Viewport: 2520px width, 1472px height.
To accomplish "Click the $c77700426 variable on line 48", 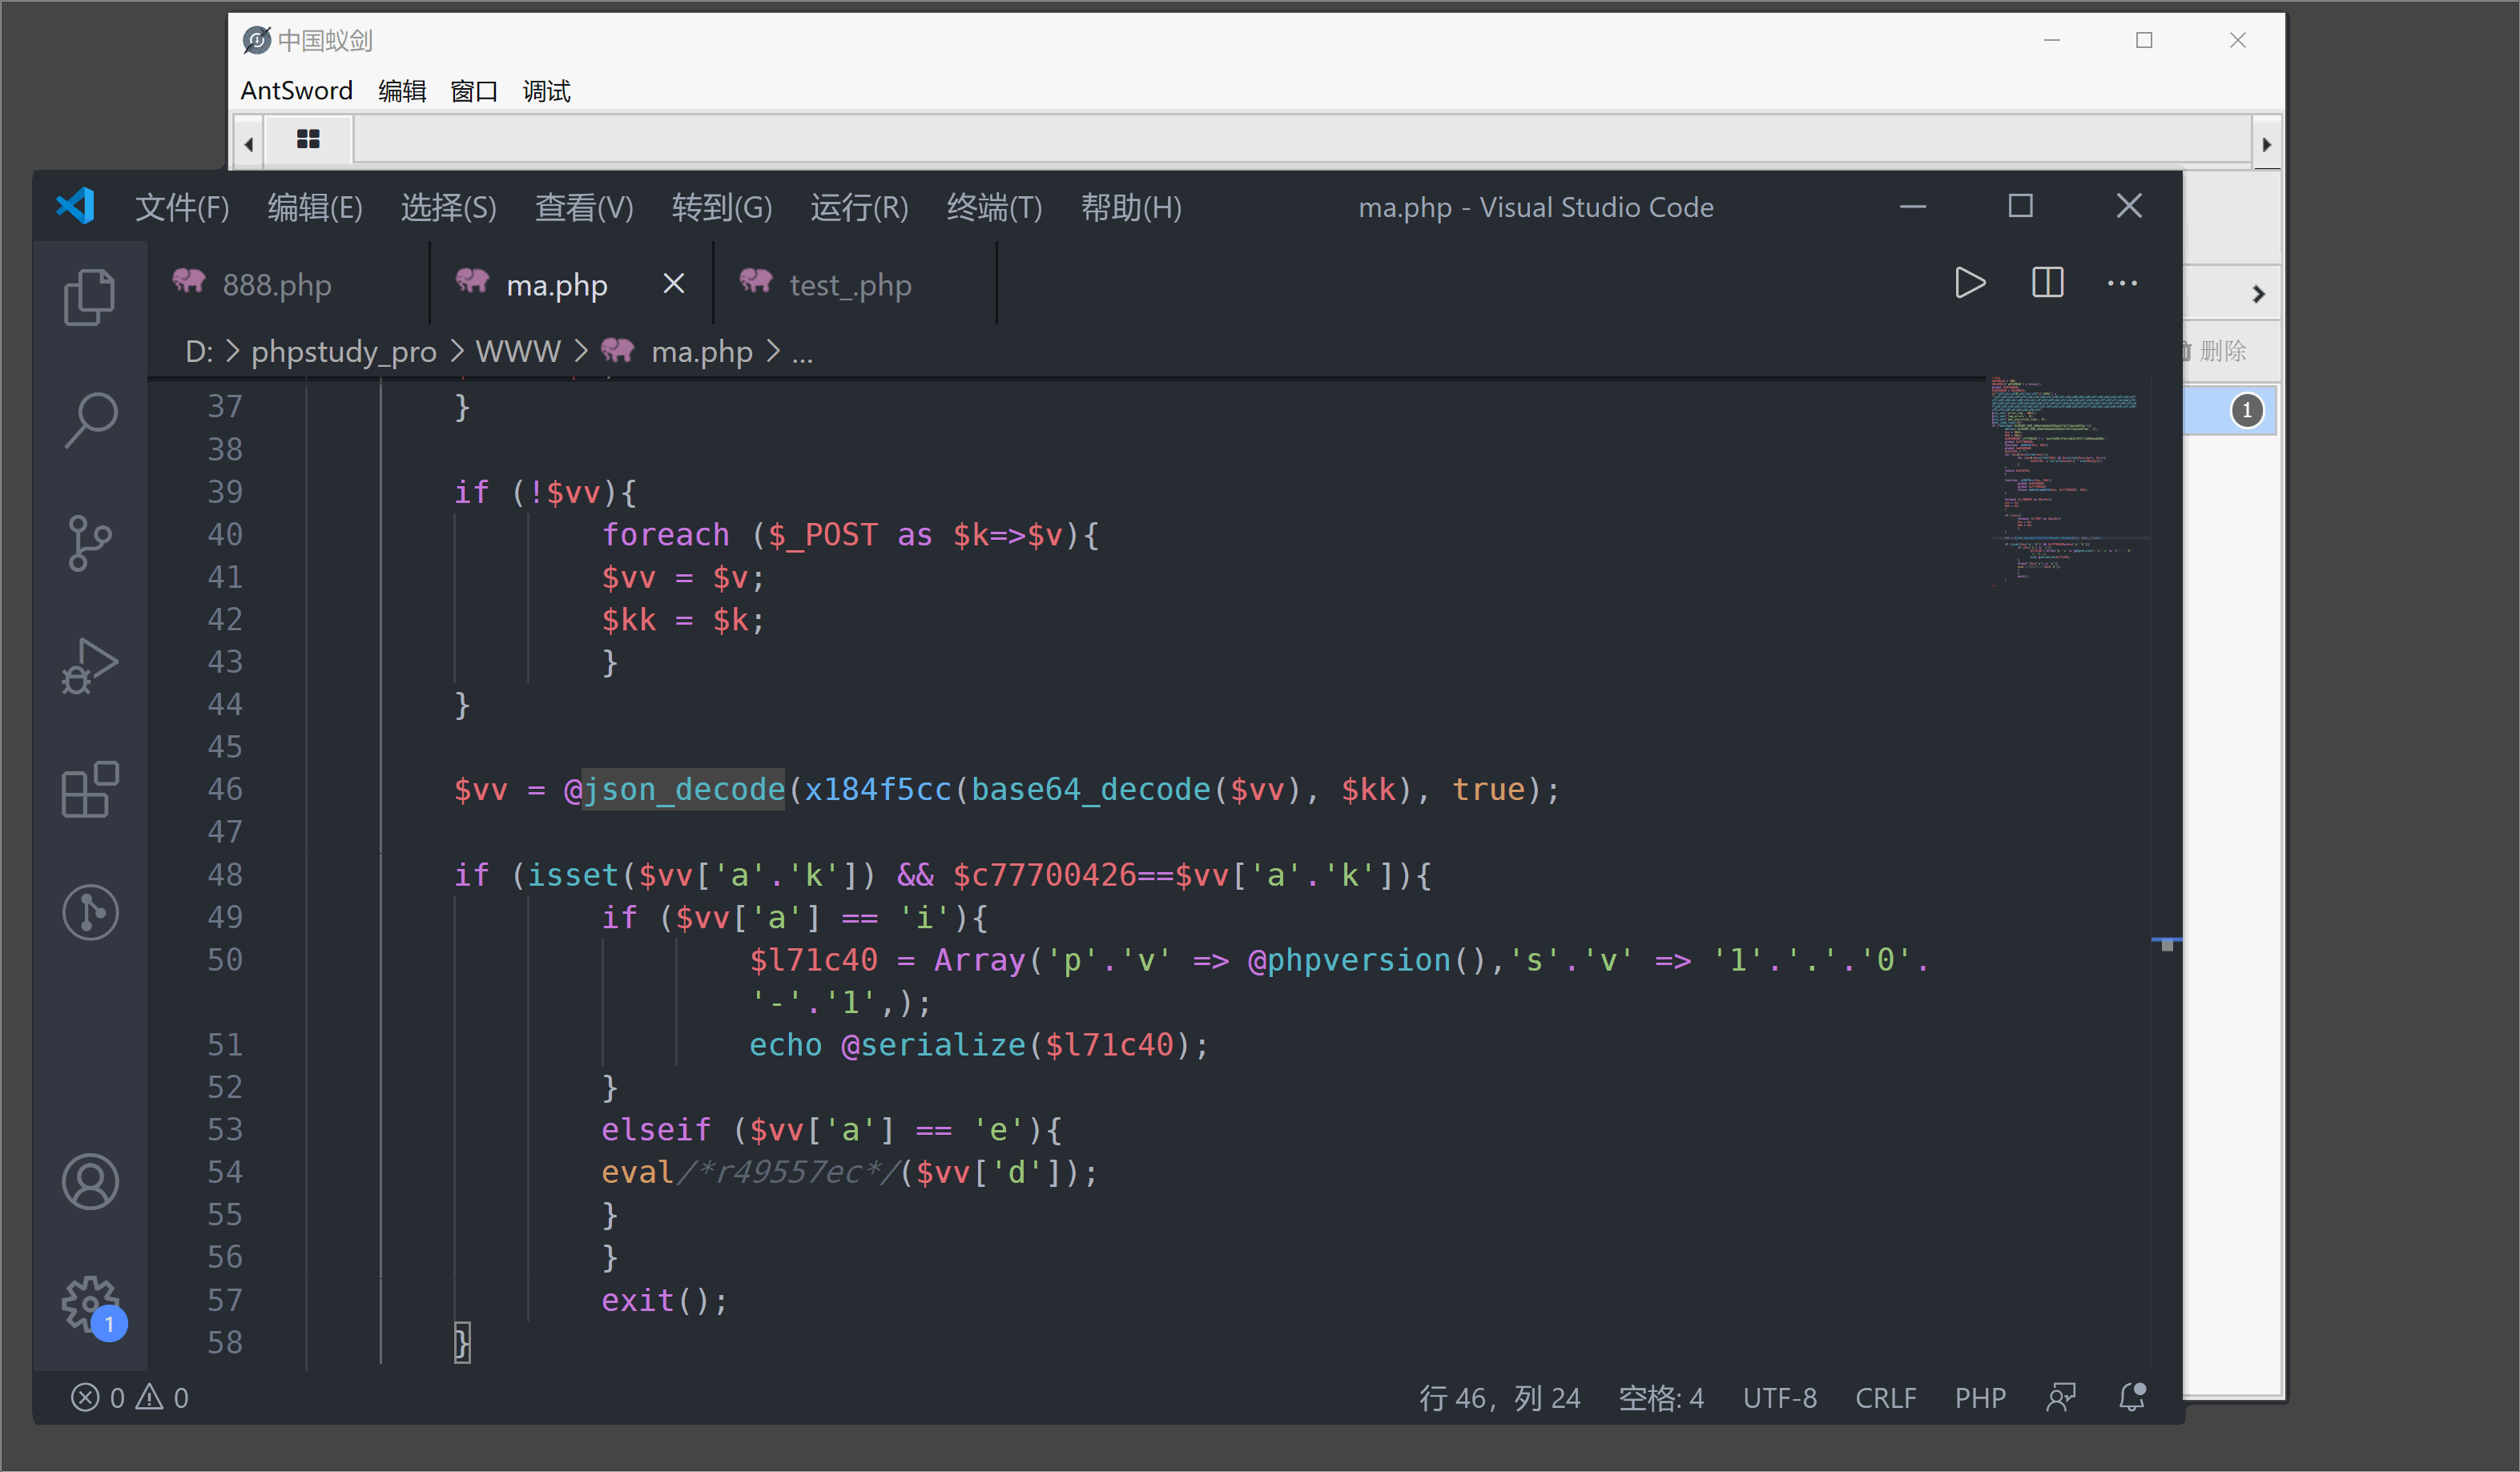I will [1045, 875].
